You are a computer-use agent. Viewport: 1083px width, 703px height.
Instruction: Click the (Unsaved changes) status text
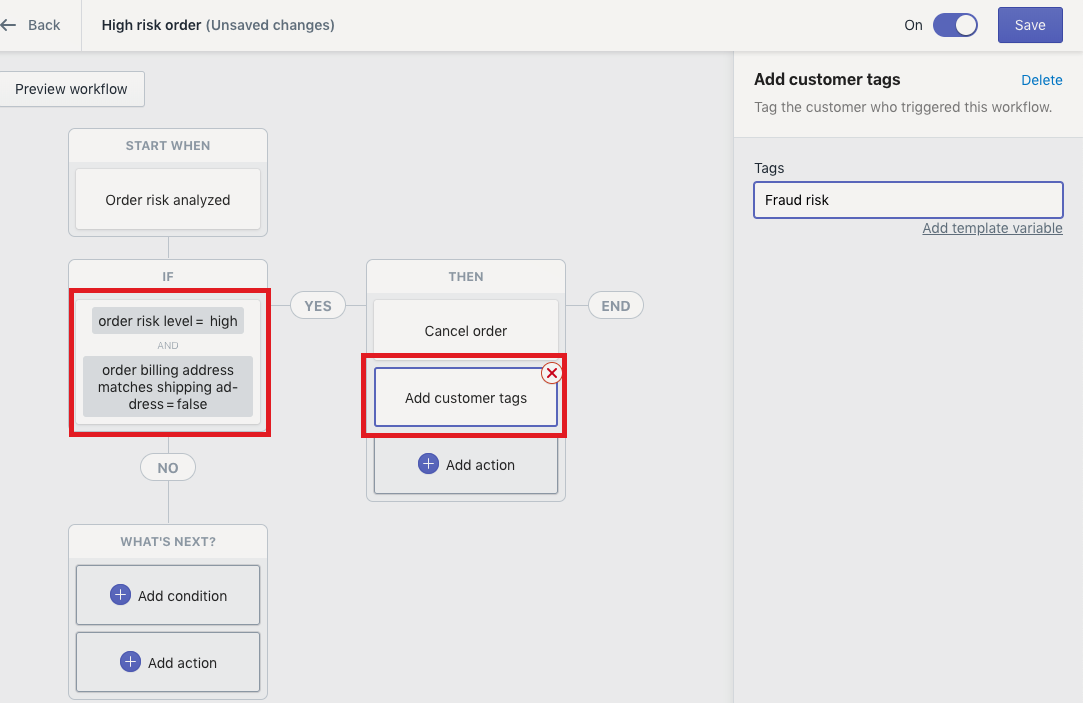point(270,25)
